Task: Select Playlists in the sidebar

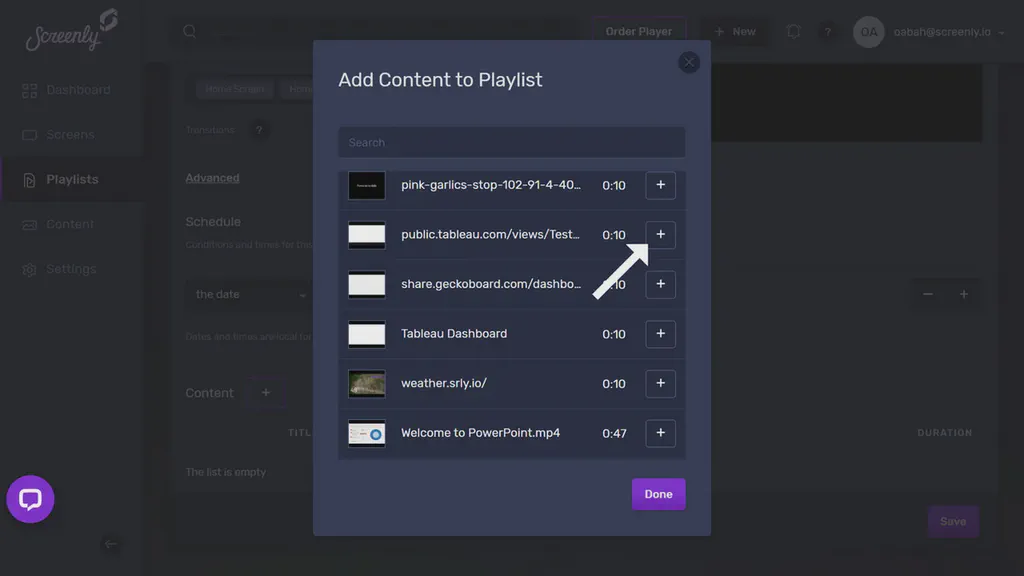Action: 71,179
